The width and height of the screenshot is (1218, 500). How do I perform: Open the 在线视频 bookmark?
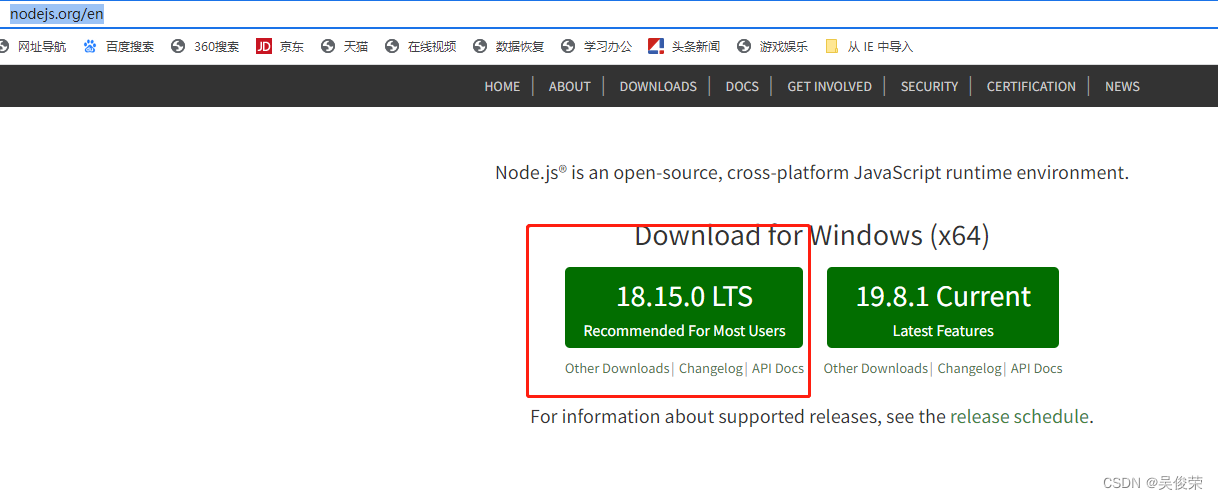pyautogui.click(x=432, y=46)
